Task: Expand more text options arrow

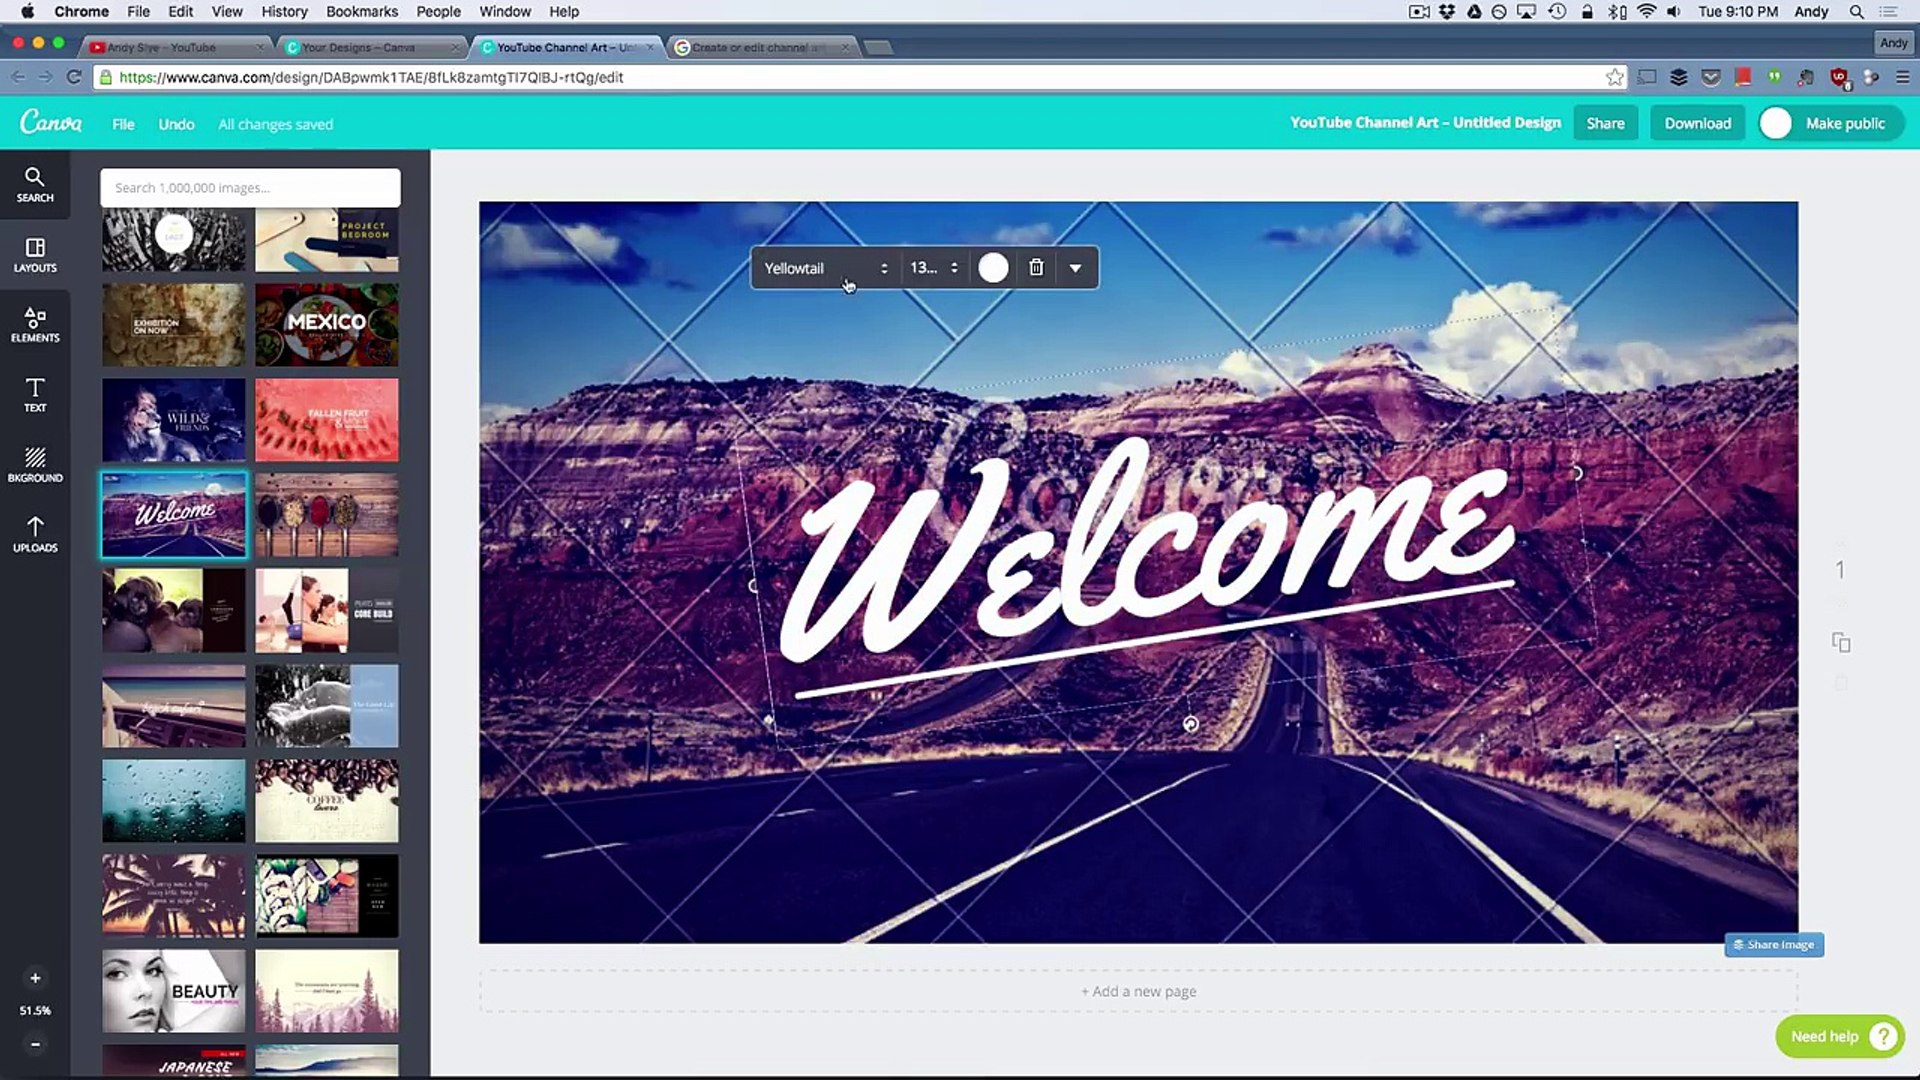Action: click(x=1075, y=268)
